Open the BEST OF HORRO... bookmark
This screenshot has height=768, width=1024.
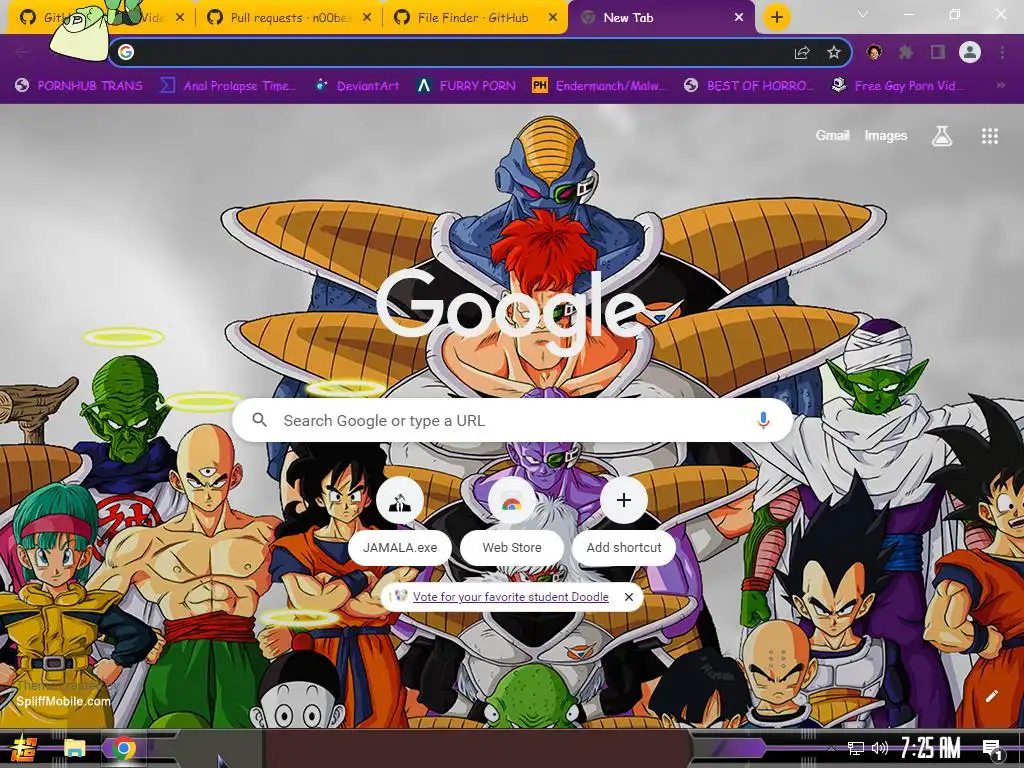click(x=749, y=86)
